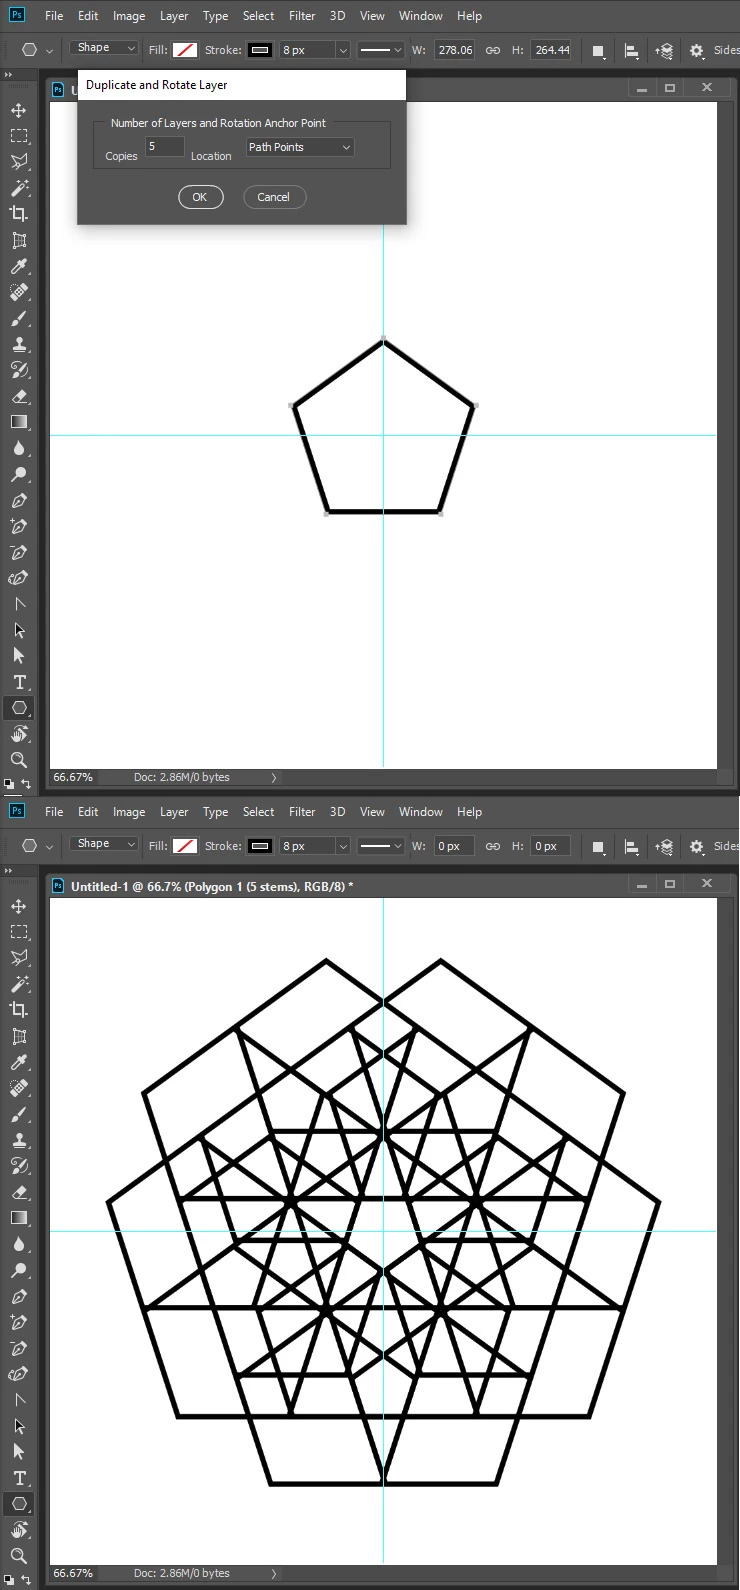Screen dimensions: 740x1590
Task: Activate the Crop tool in top window
Action: pyautogui.click(x=19, y=214)
